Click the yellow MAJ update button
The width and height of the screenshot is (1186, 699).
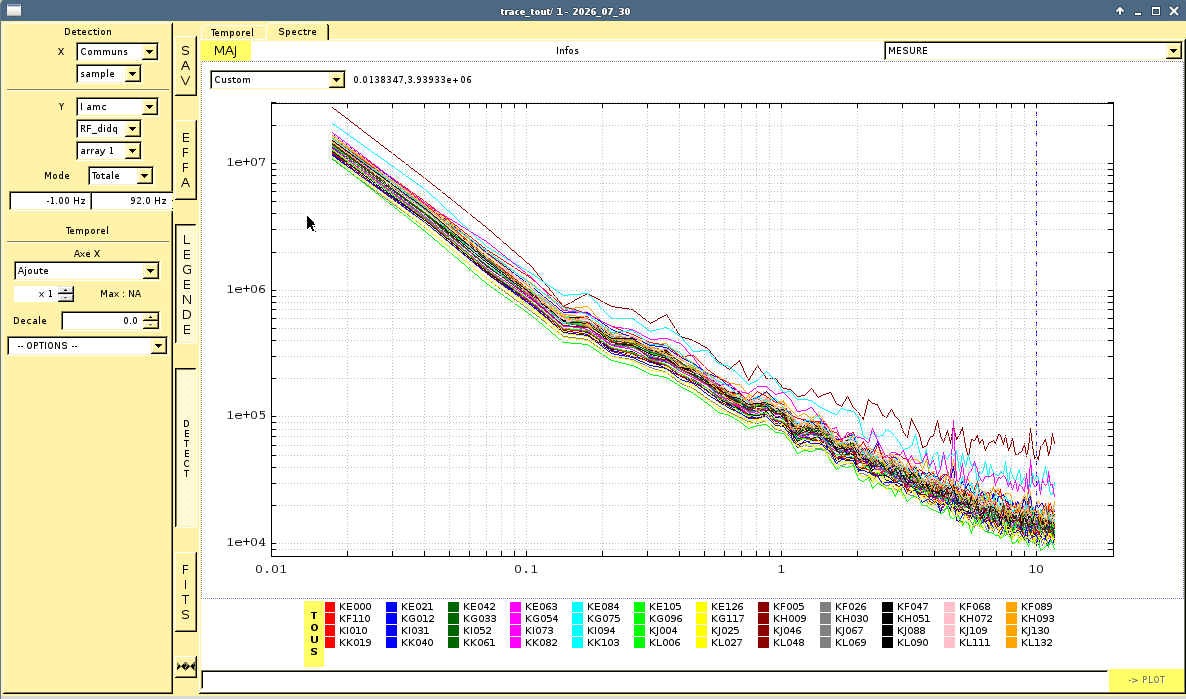pyautogui.click(x=225, y=51)
